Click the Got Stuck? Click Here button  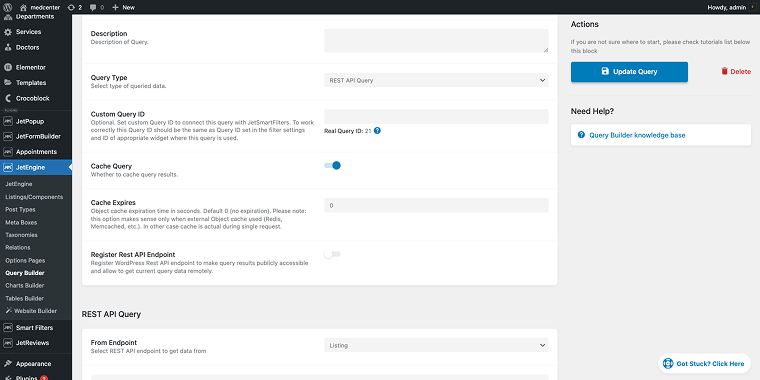[704, 364]
